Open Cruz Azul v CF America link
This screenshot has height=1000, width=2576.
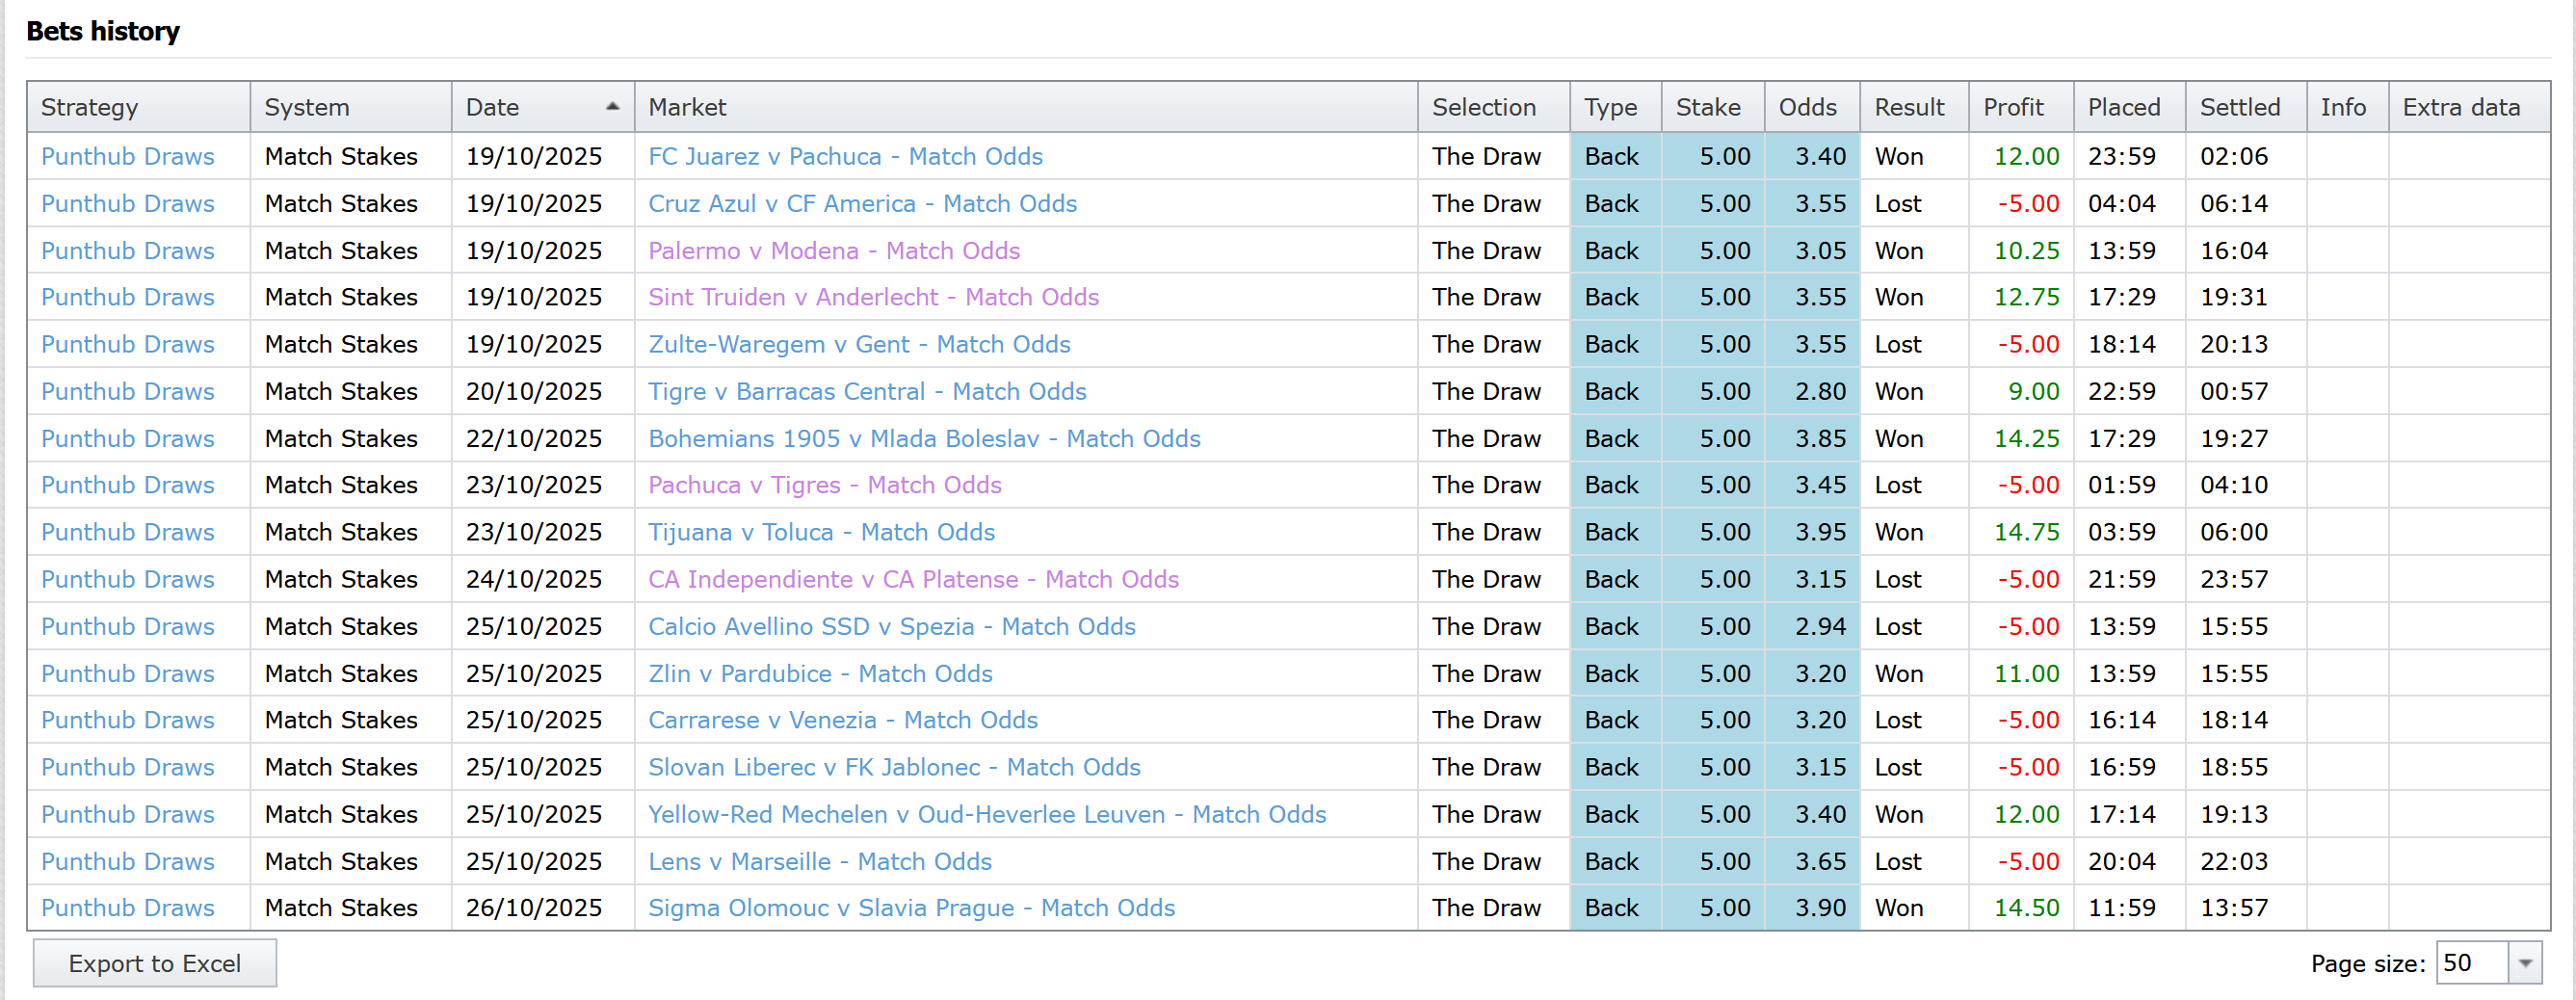862,203
